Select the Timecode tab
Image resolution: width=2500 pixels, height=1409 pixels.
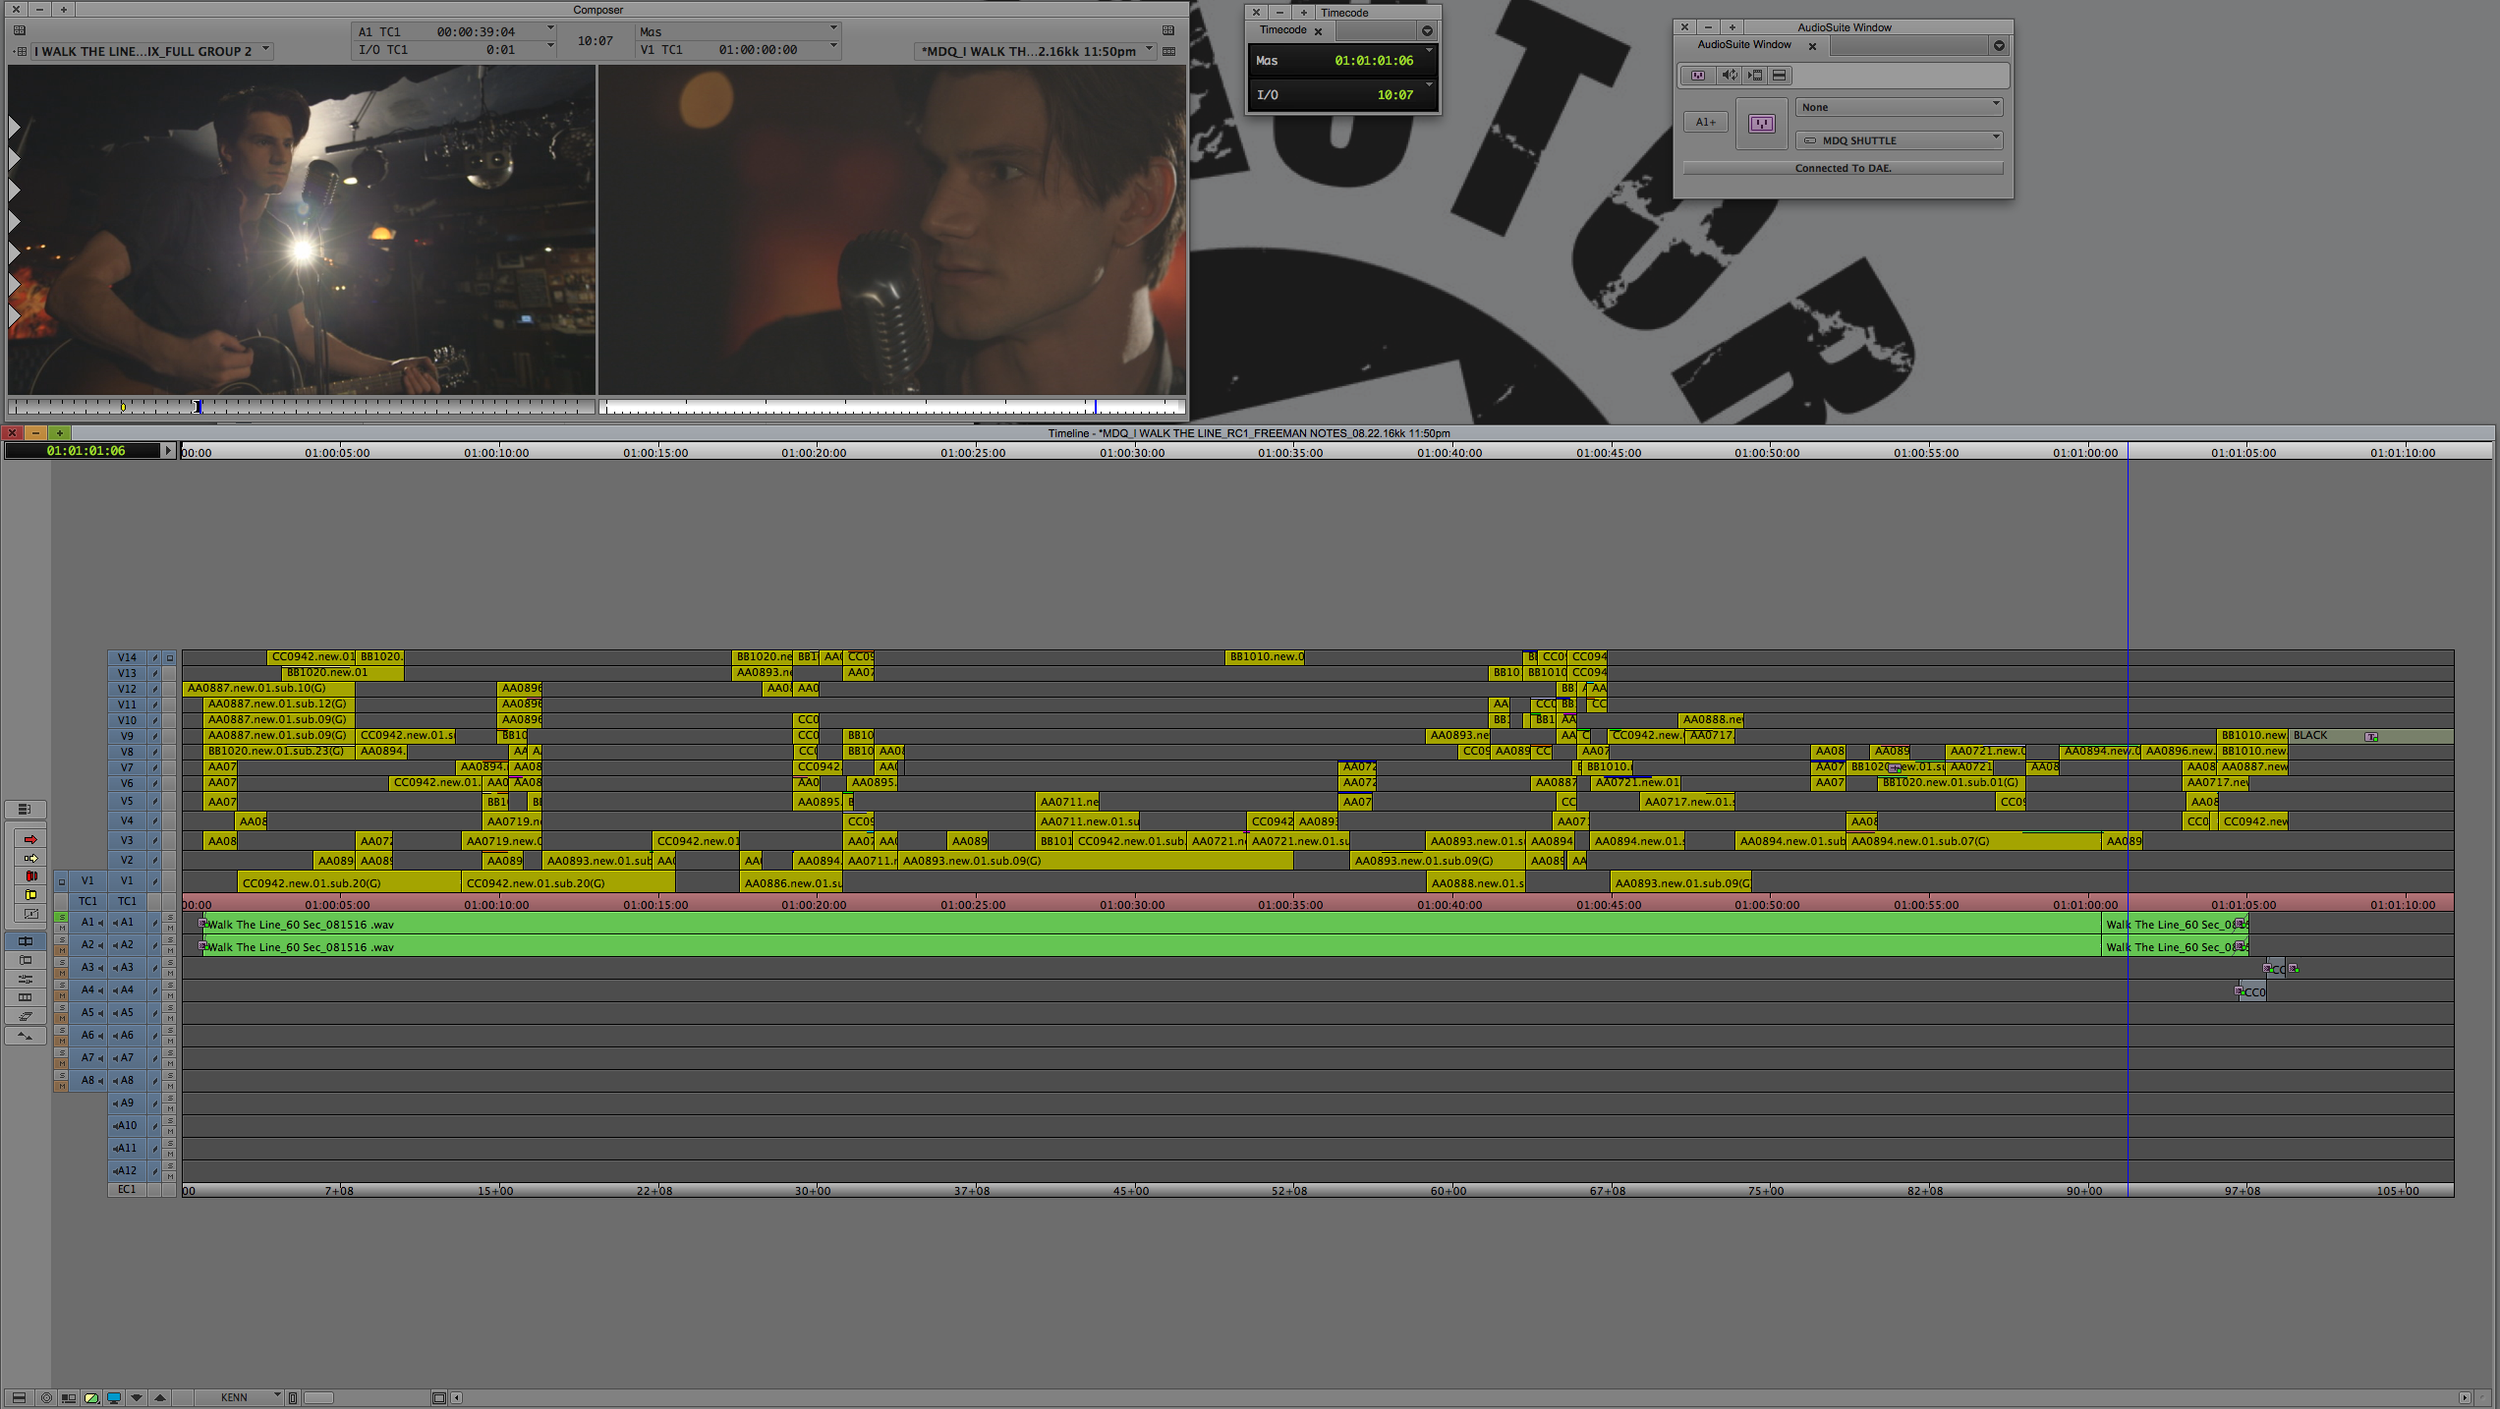click(x=1283, y=30)
